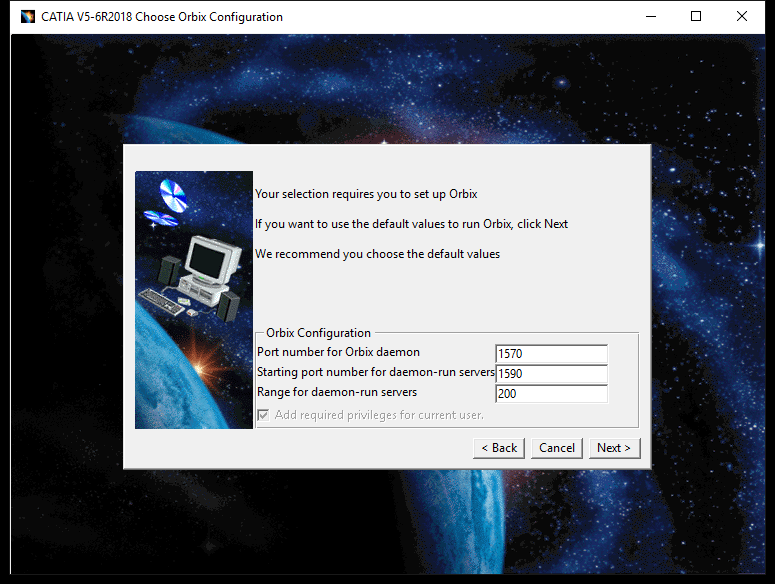The width and height of the screenshot is (775, 584).
Task: Focus the starting port number field 1590
Action: click(x=551, y=374)
